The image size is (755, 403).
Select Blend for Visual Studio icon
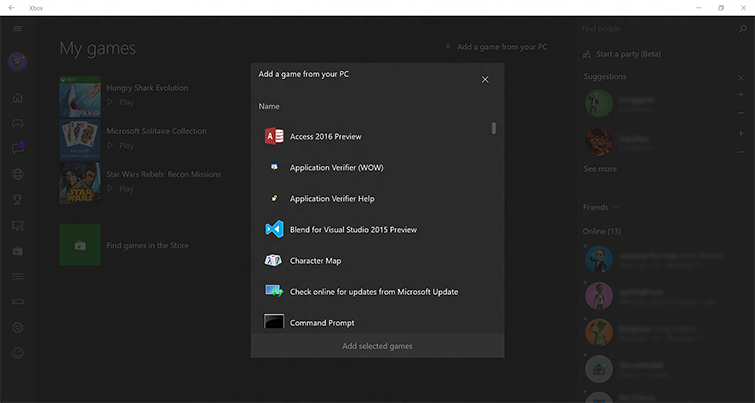click(x=274, y=229)
